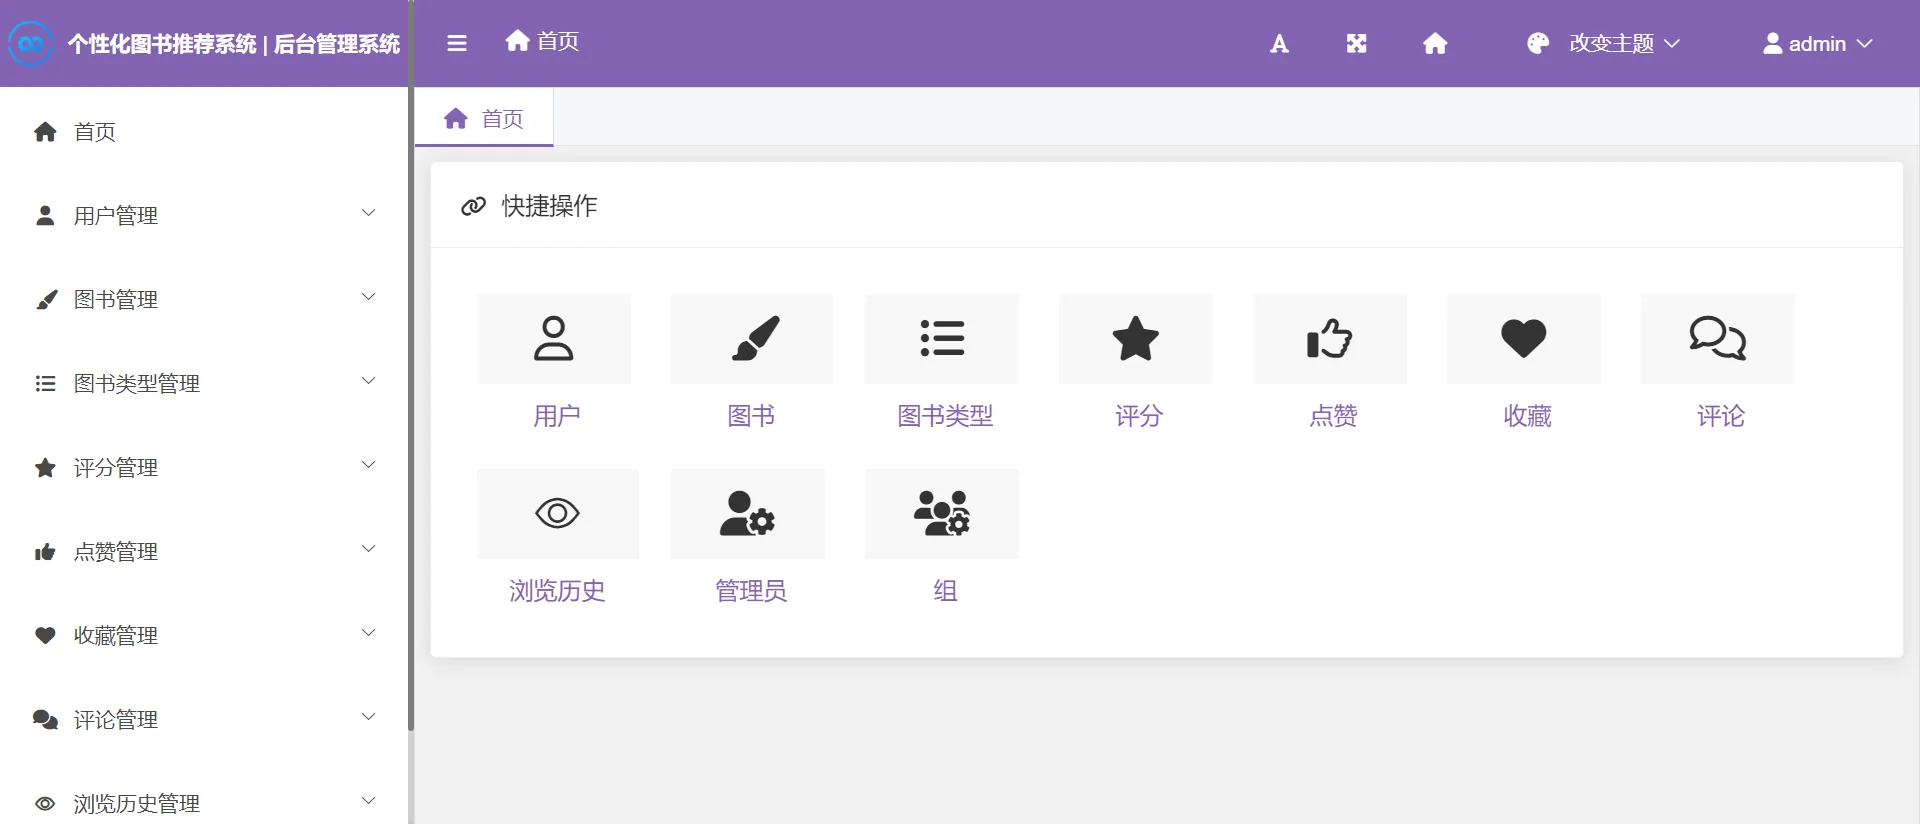Click the link icon beside 快捷操作
The image size is (1920, 824).
tap(473, 206)
